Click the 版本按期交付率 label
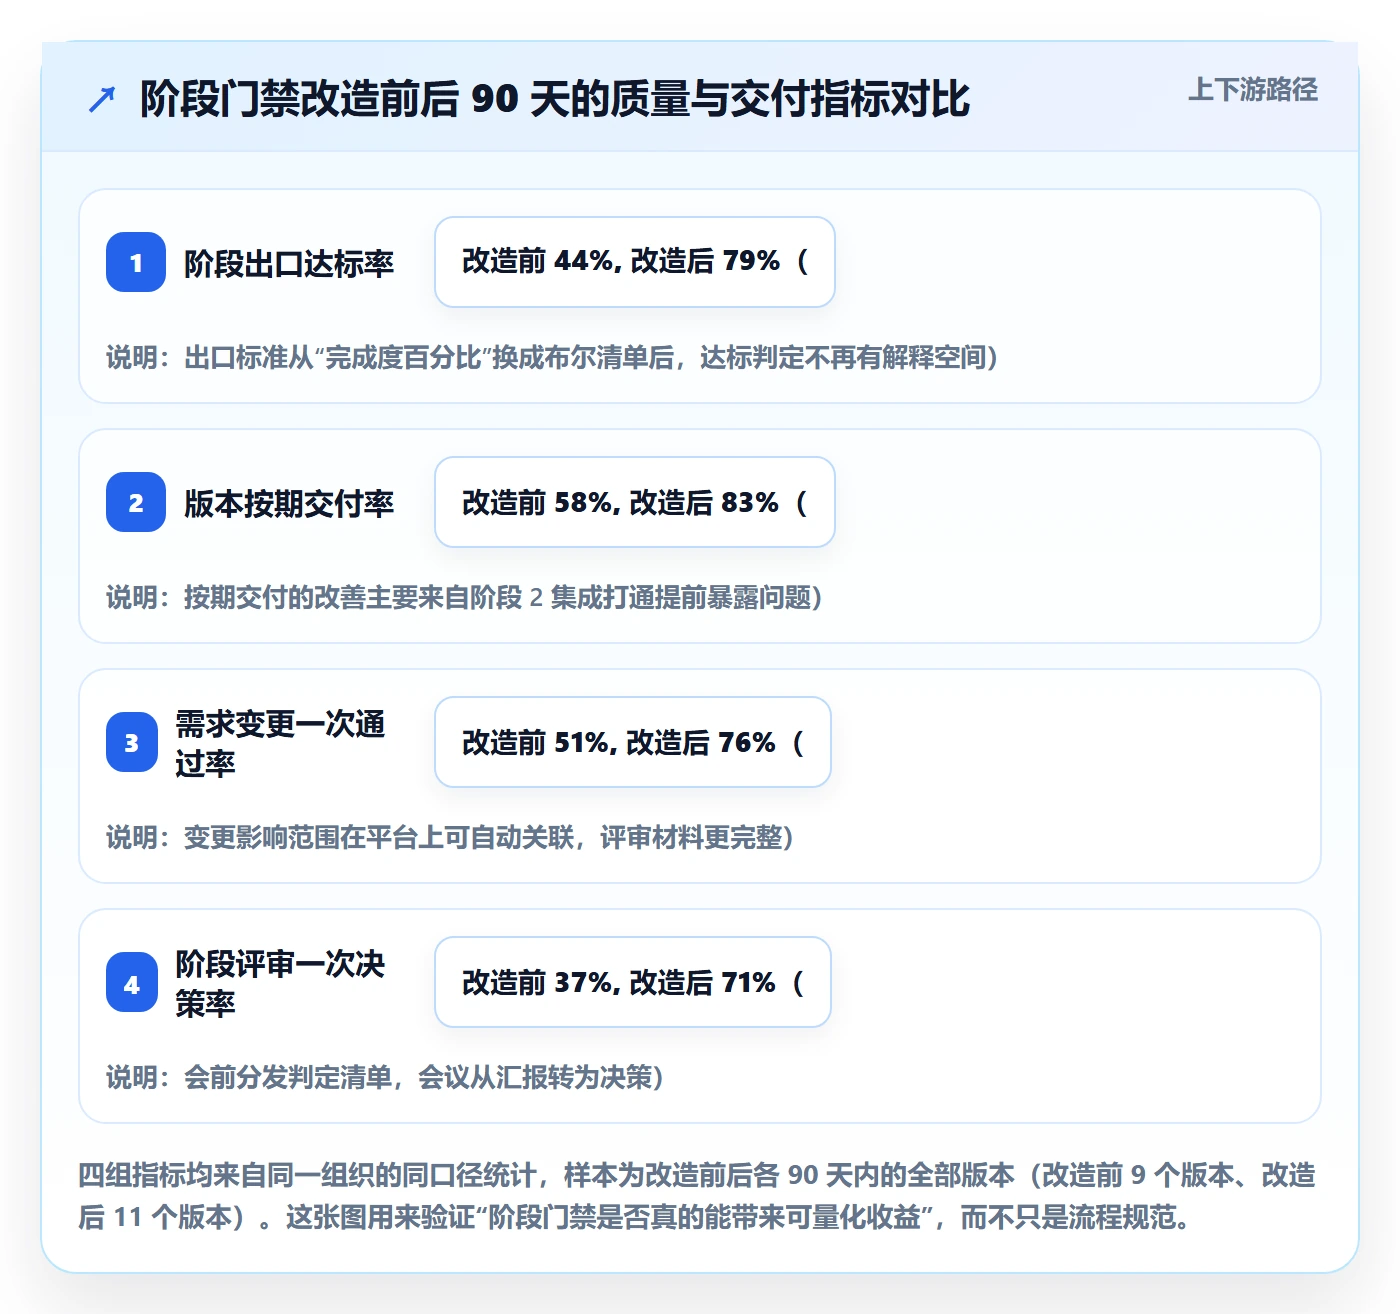Screen dimensions: 1400x1314 point(289,503)
